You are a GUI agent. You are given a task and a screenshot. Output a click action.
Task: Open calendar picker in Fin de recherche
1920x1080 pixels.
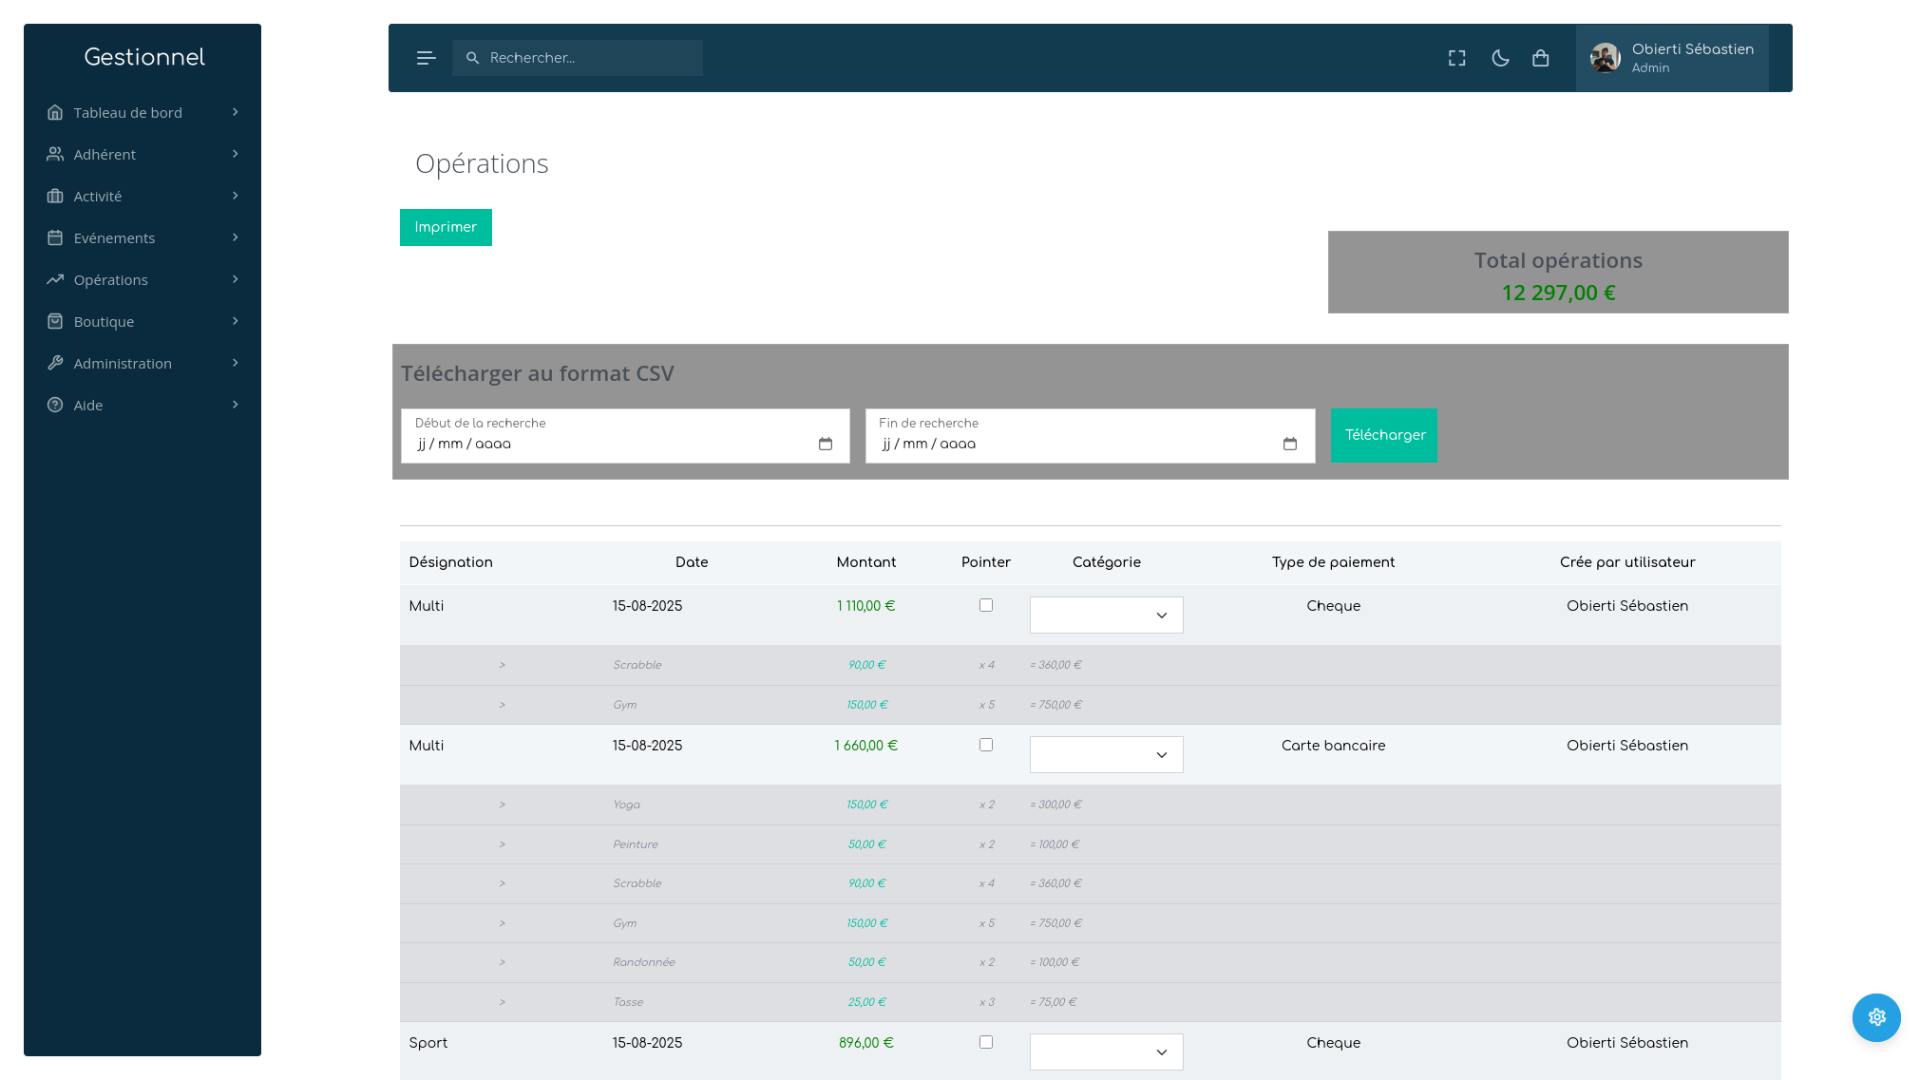(1290, 444)
